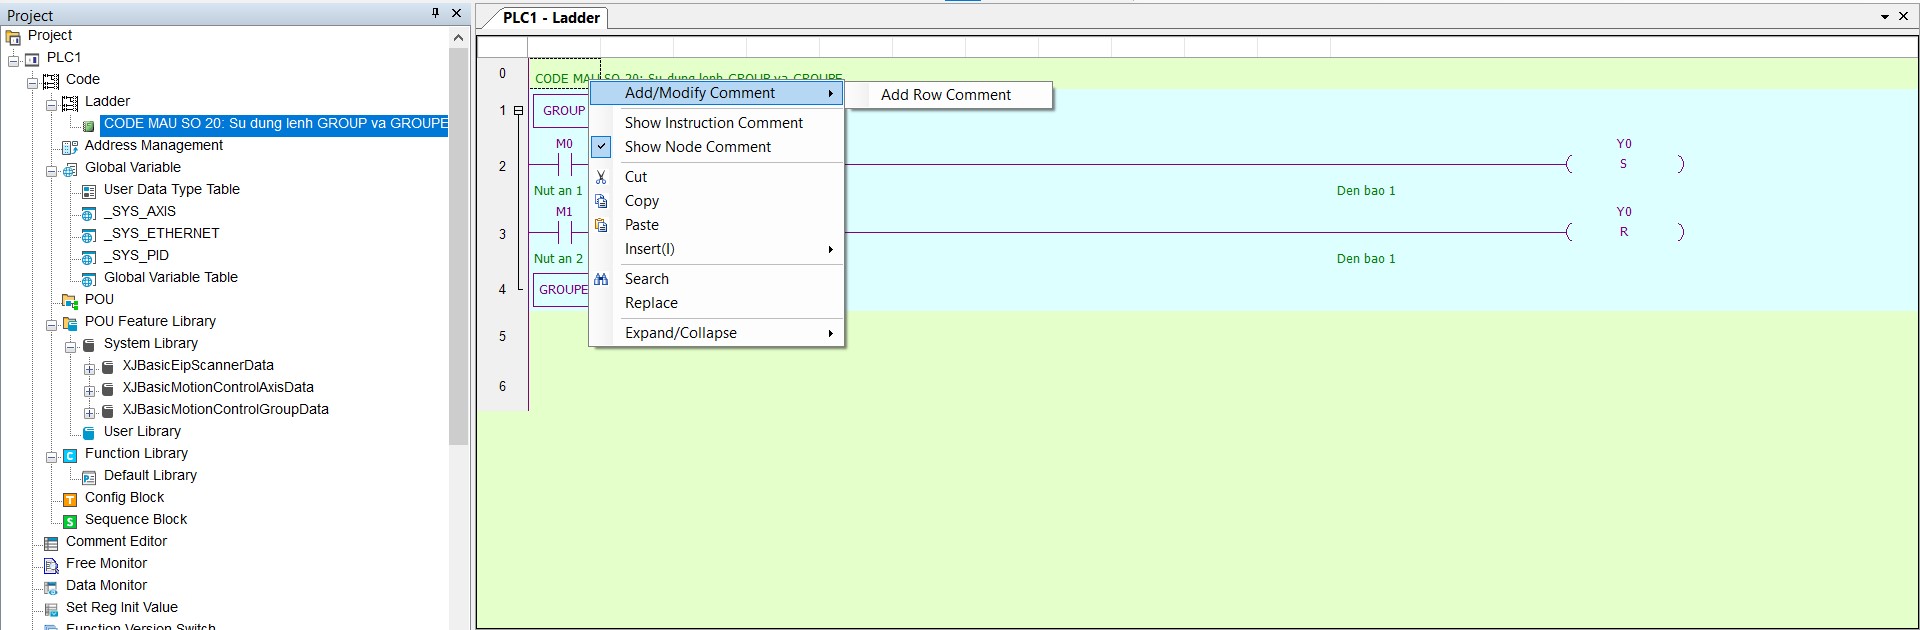Click the Search binoculars icon
This screenshot has width=1920, height=630.
(601, 279)
